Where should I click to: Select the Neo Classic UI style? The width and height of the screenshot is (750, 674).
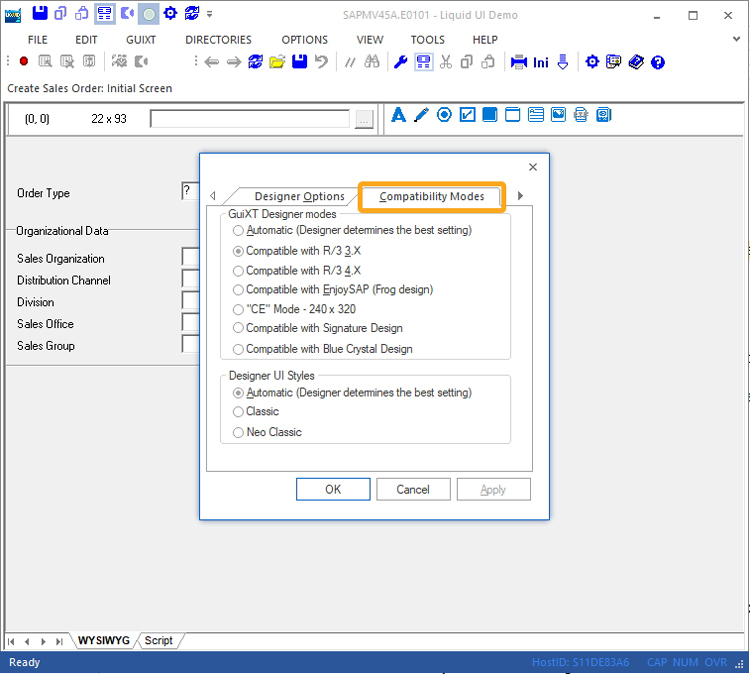[238, 432]
